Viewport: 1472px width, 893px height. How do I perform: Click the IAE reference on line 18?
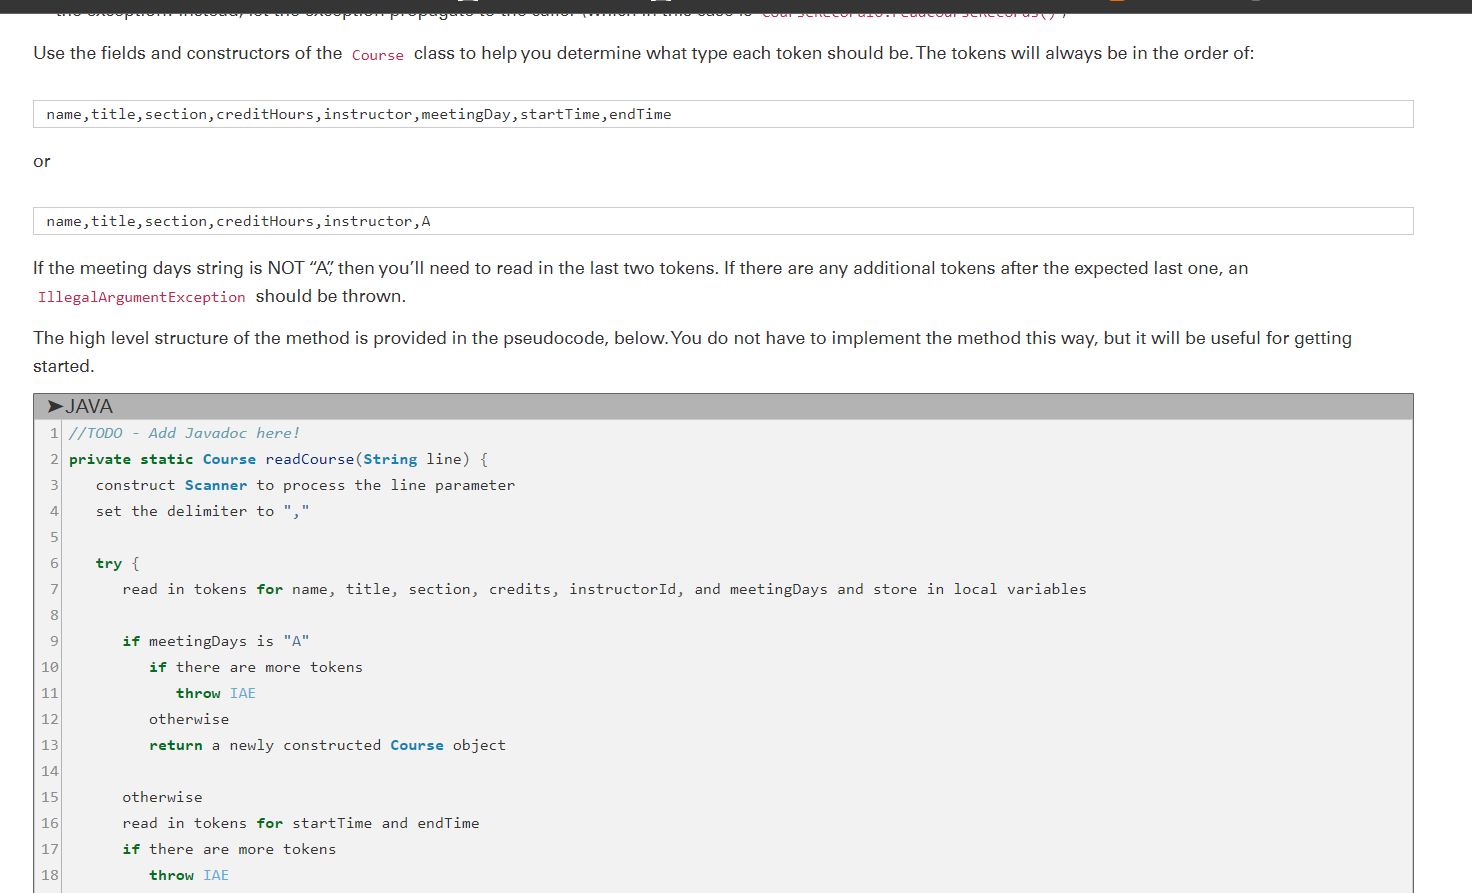click(216, 875)
